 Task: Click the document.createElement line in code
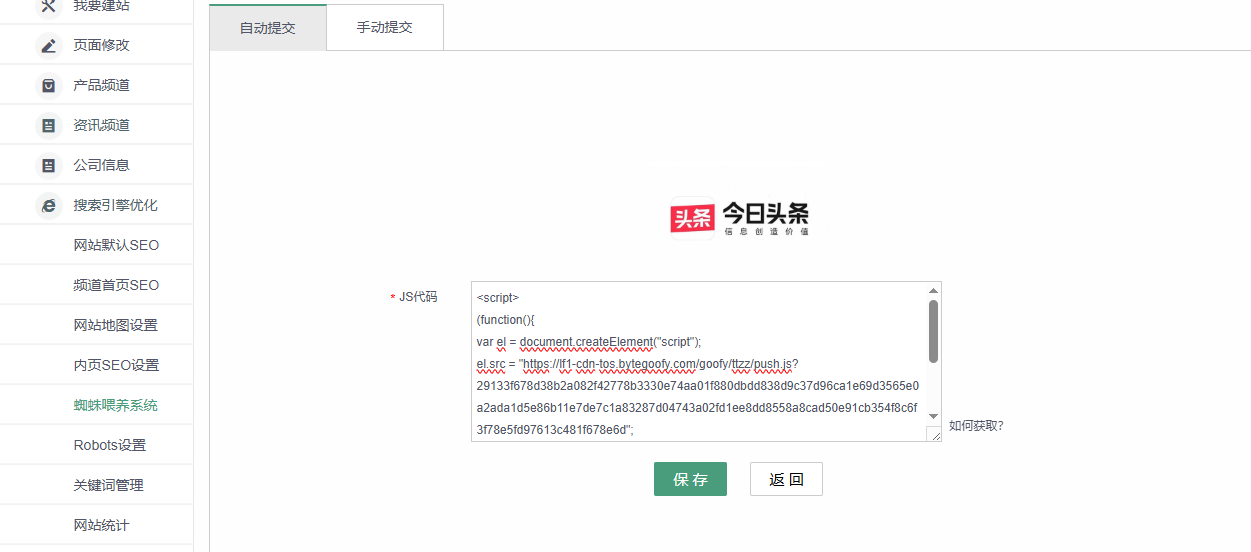(589, 342)
